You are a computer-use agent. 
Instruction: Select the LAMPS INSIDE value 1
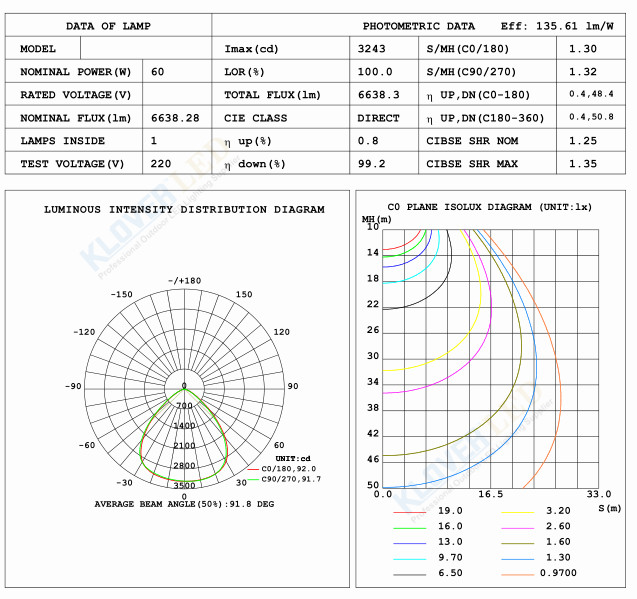(154, 141)
